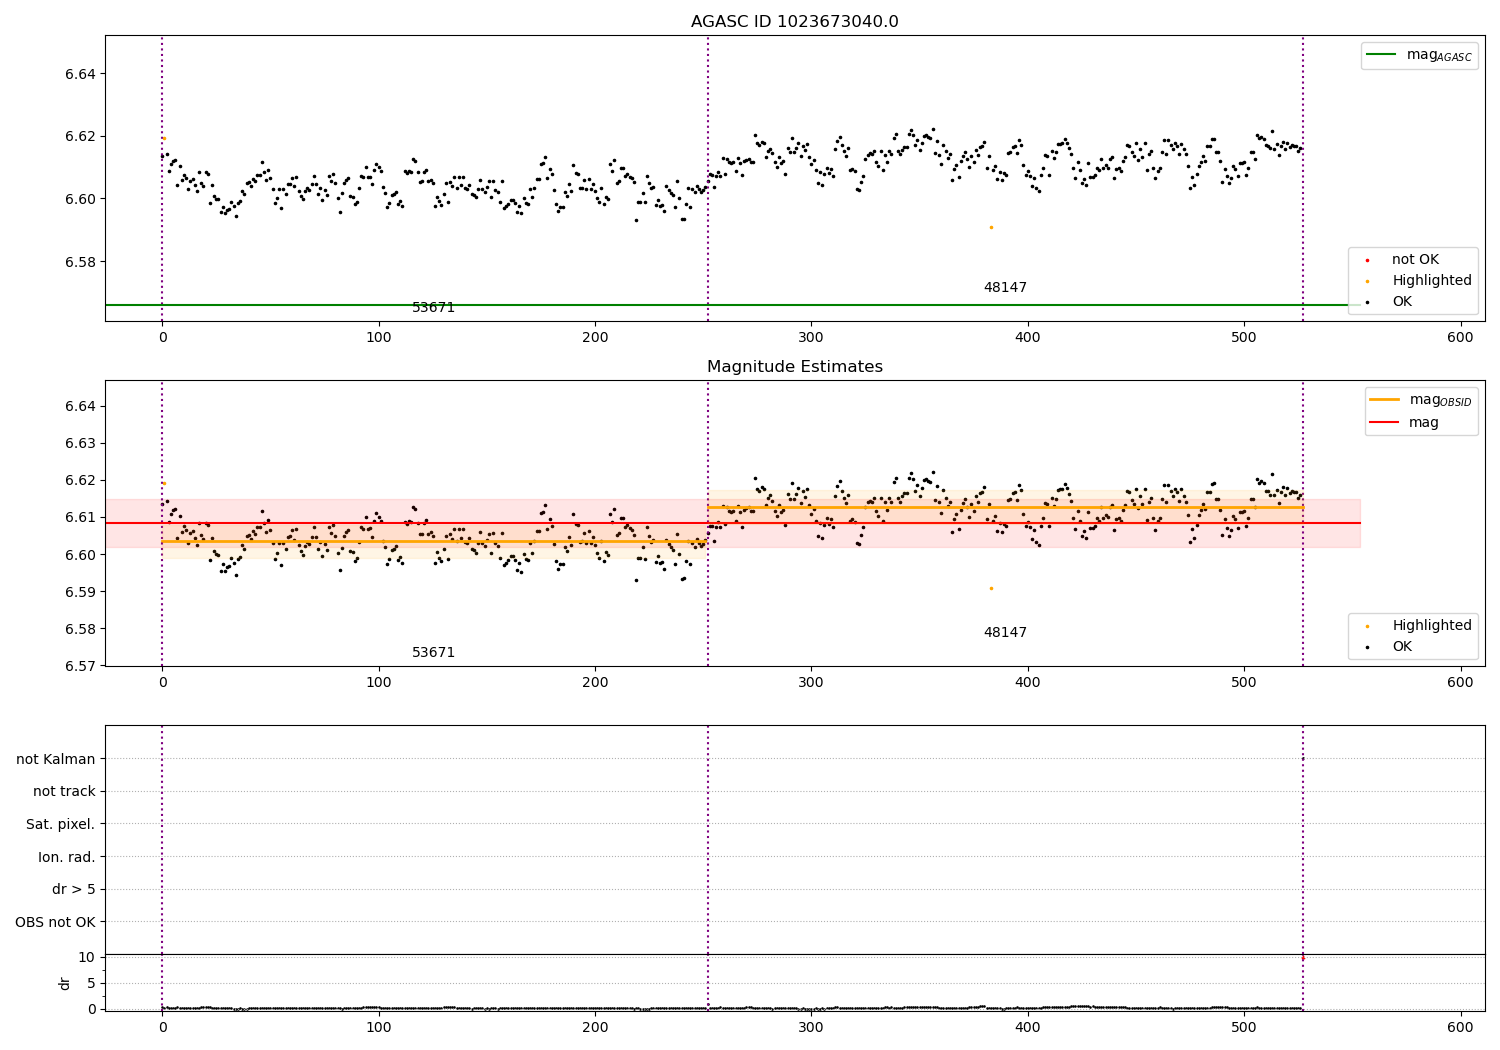This screenshot has width=1500, height=1050.
Task: Click OBSID label 48147 in Magnitude Estimates plot
Action: 1005,633
